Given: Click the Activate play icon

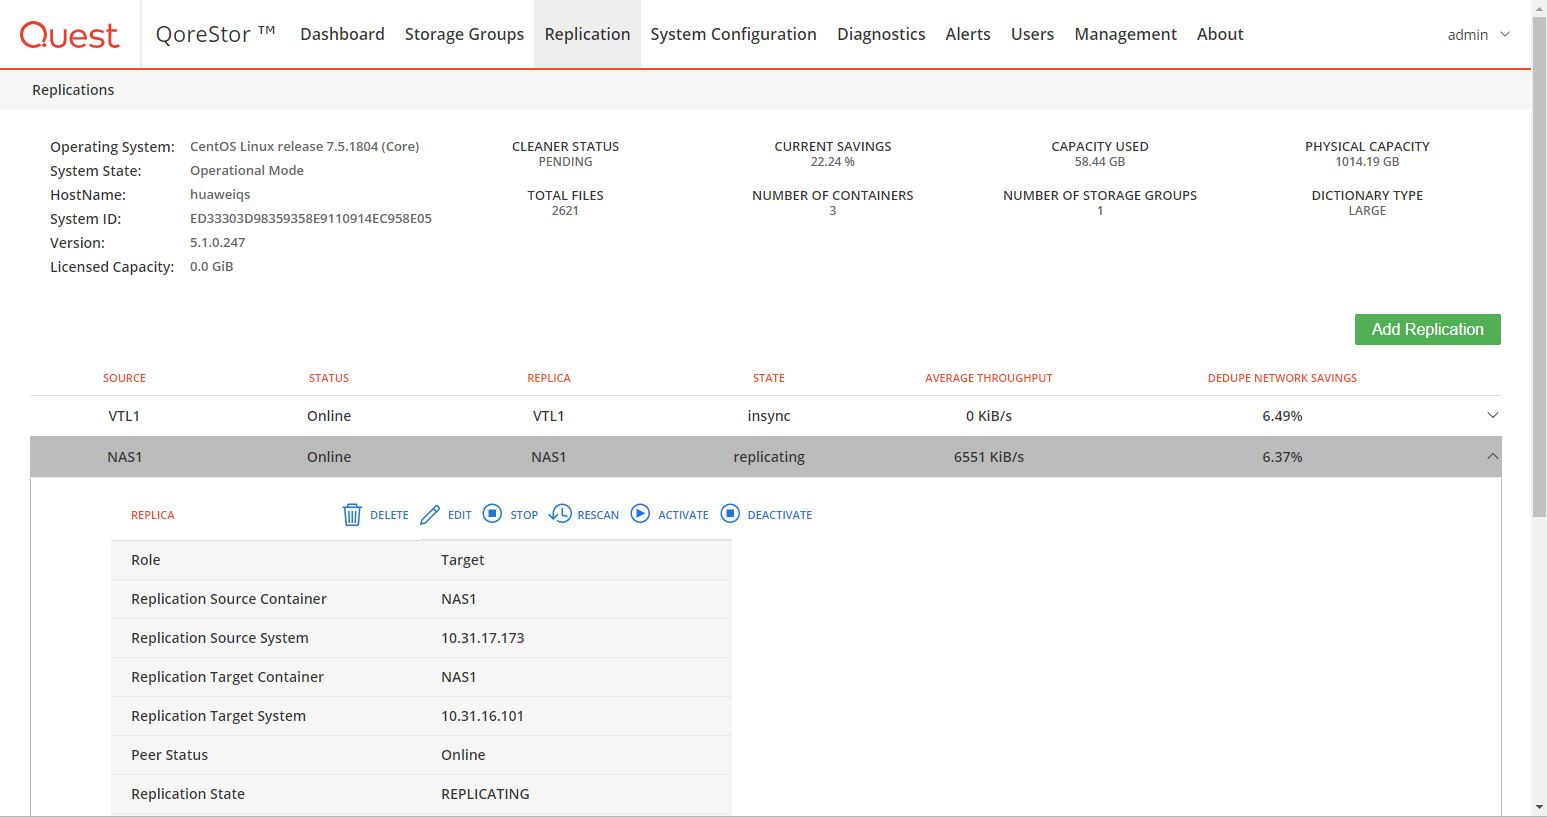Looking at the screenshot, I should pos(640,513).
